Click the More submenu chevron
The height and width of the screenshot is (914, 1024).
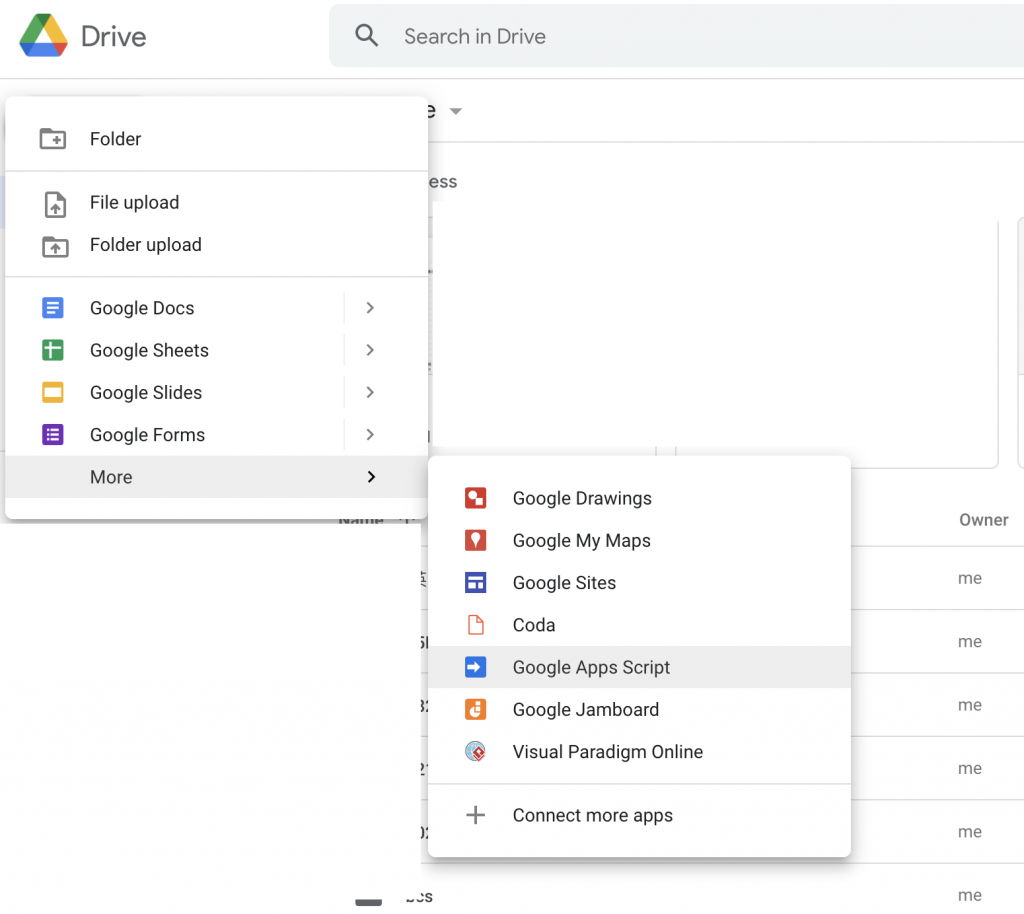[371, 477]
